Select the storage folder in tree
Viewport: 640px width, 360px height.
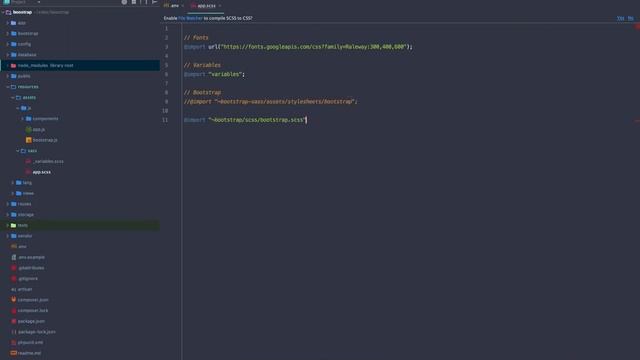click(x=26, y=214)
